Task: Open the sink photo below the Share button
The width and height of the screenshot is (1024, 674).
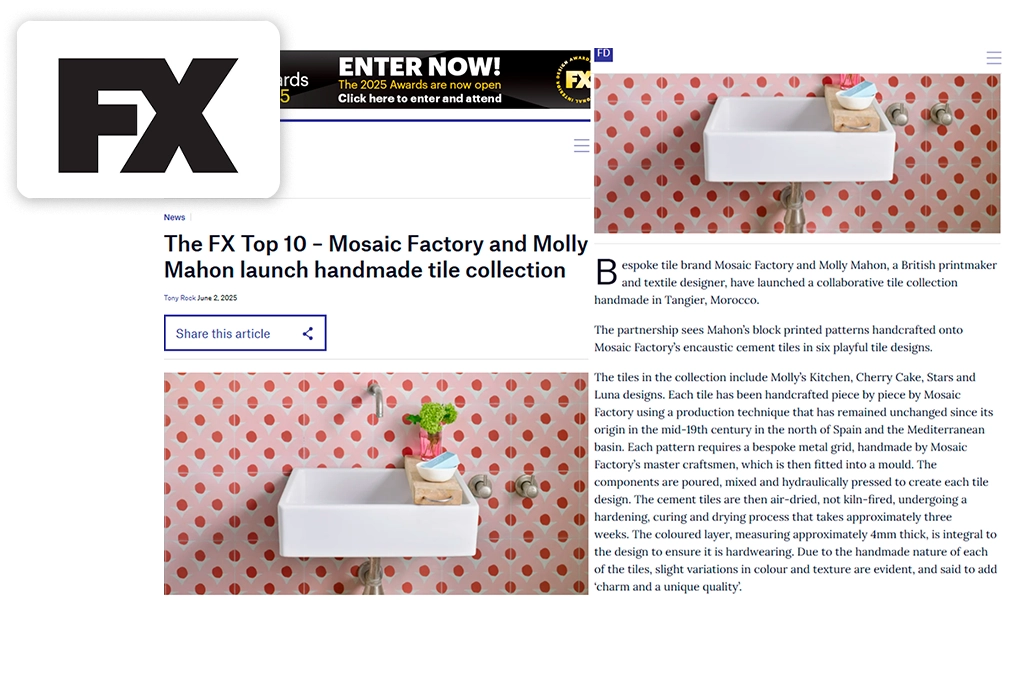Action: click(376, 483)
